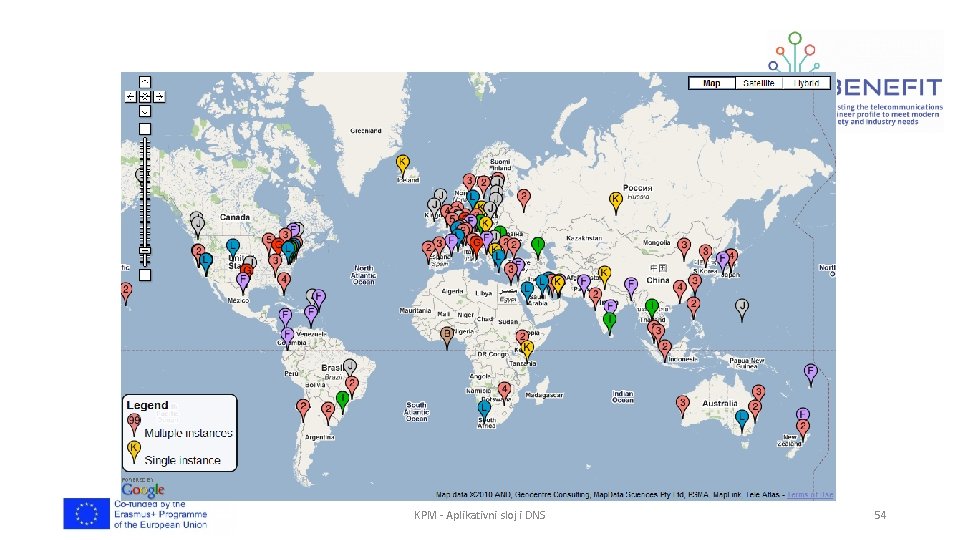Select the red 3 marker in western Australia
The width and height of the screenshot is (960, 540).
pyautogui.click(x=683, y=407)
